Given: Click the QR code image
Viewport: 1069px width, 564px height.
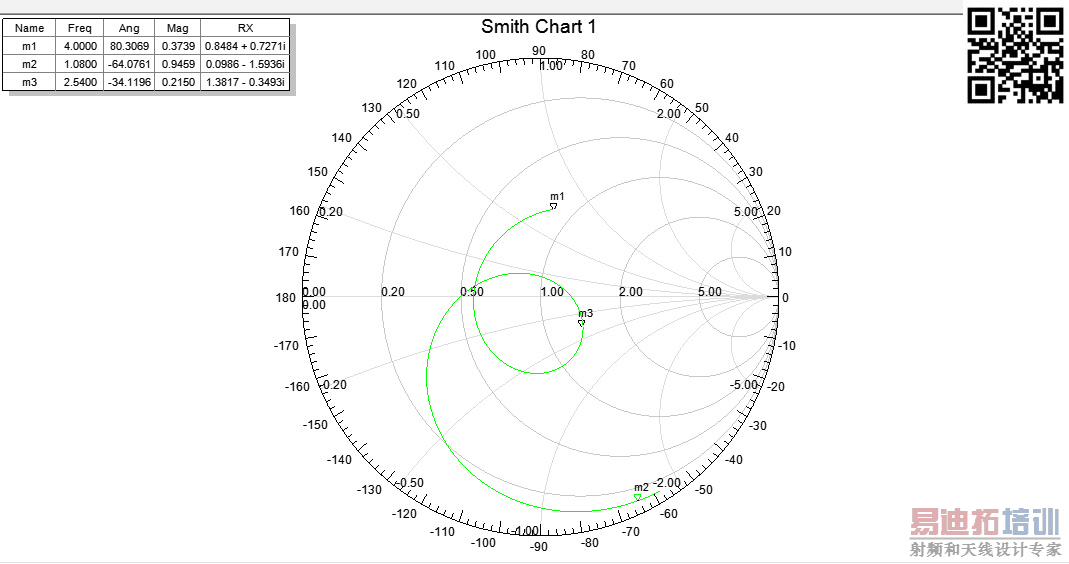Looking at the screenshot, I should tap(1015, 55).
